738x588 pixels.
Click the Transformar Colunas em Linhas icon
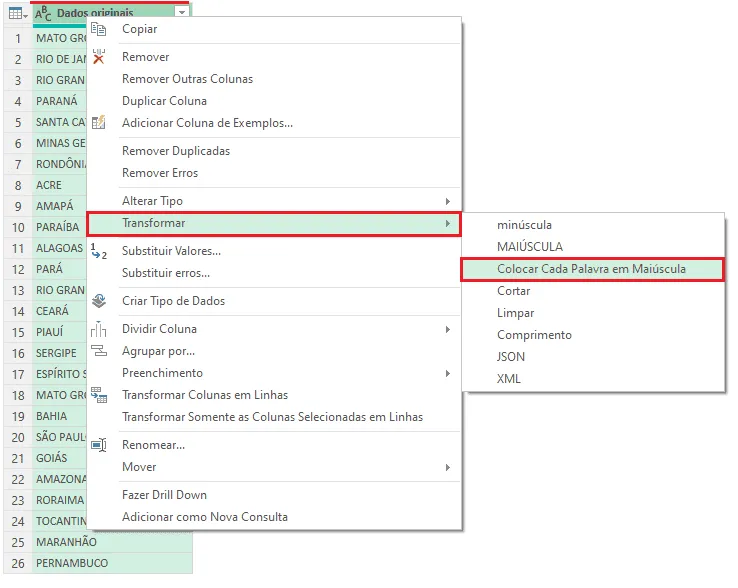(x=99, y=395)
